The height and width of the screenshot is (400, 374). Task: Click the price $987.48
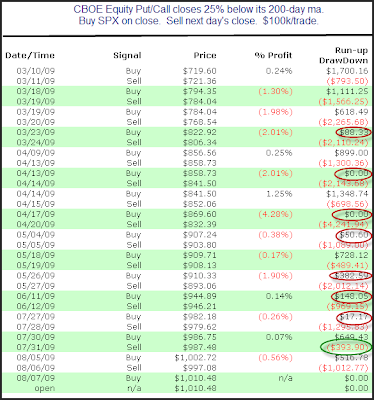pyautogui.click(x=200, y=347)
